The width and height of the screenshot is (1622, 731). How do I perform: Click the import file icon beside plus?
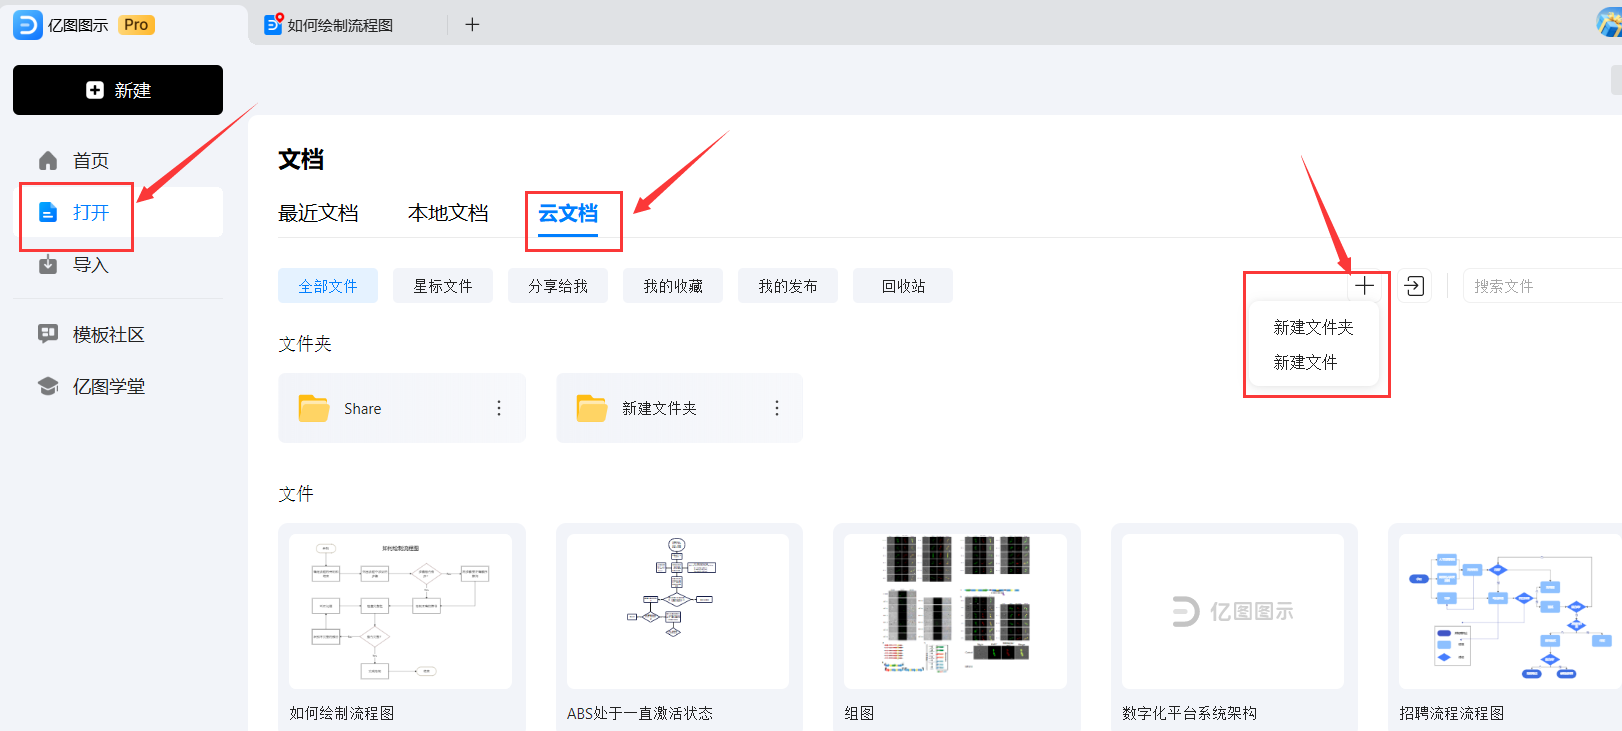(x=1414, y=286)
